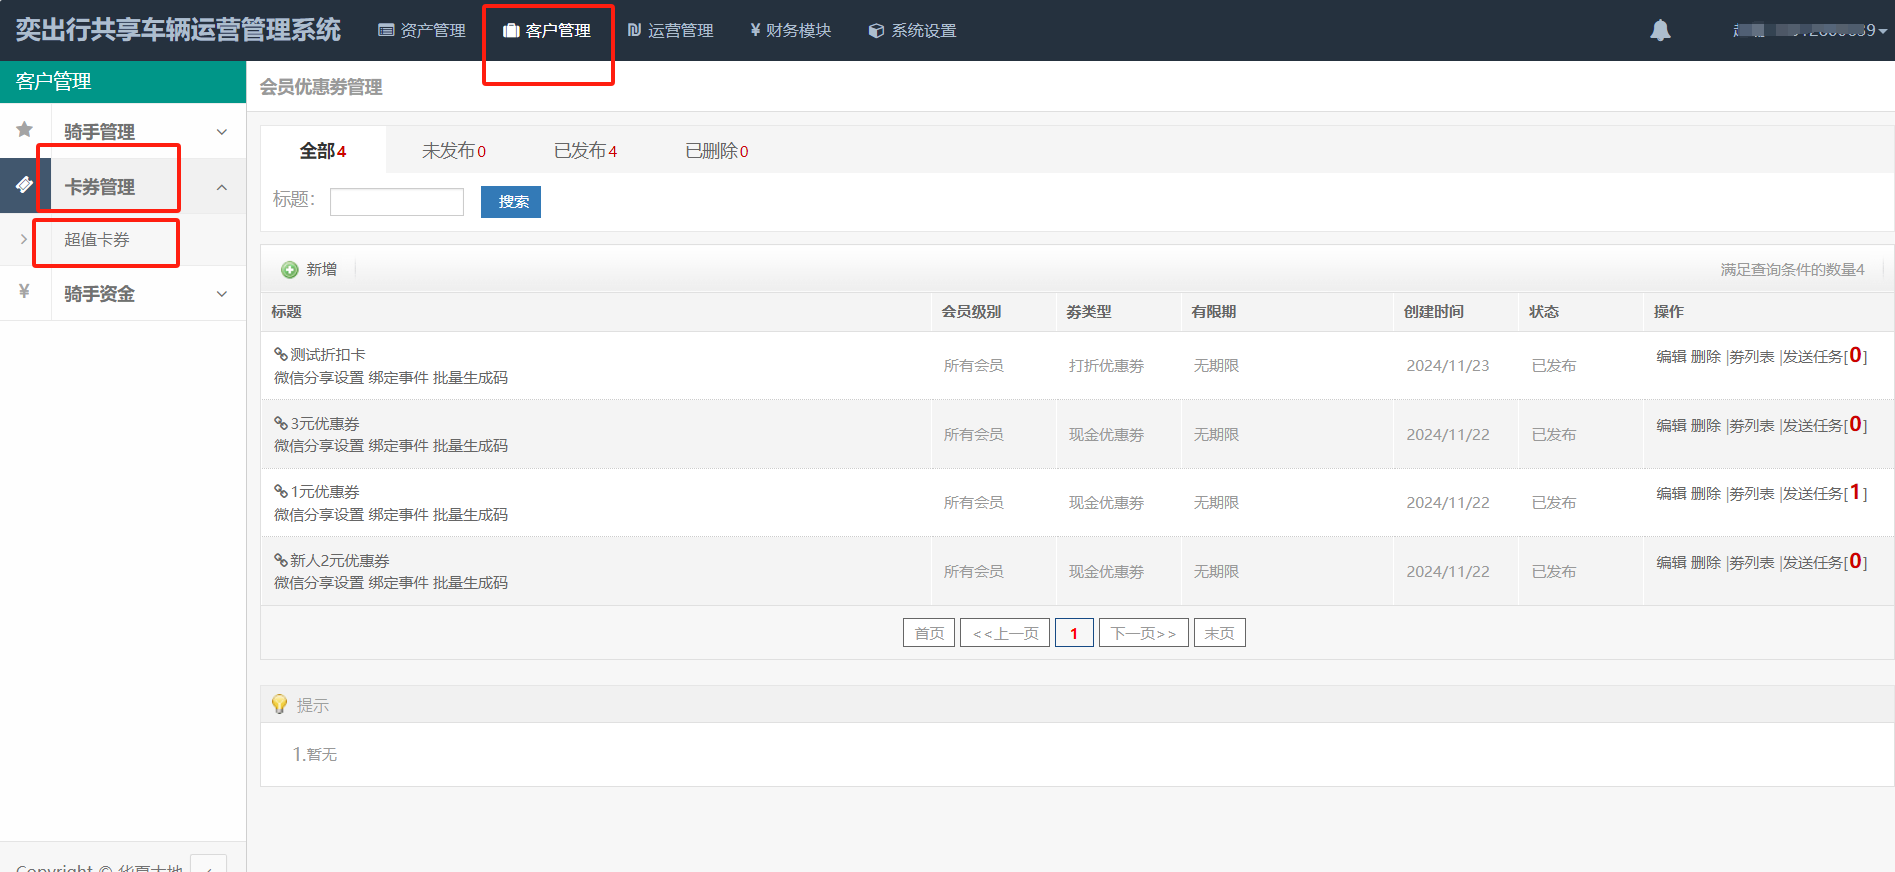The image size is (1895, 872).
Task: Click the link icon beside 新人2元优惠券
Action: tap(281, 560)
